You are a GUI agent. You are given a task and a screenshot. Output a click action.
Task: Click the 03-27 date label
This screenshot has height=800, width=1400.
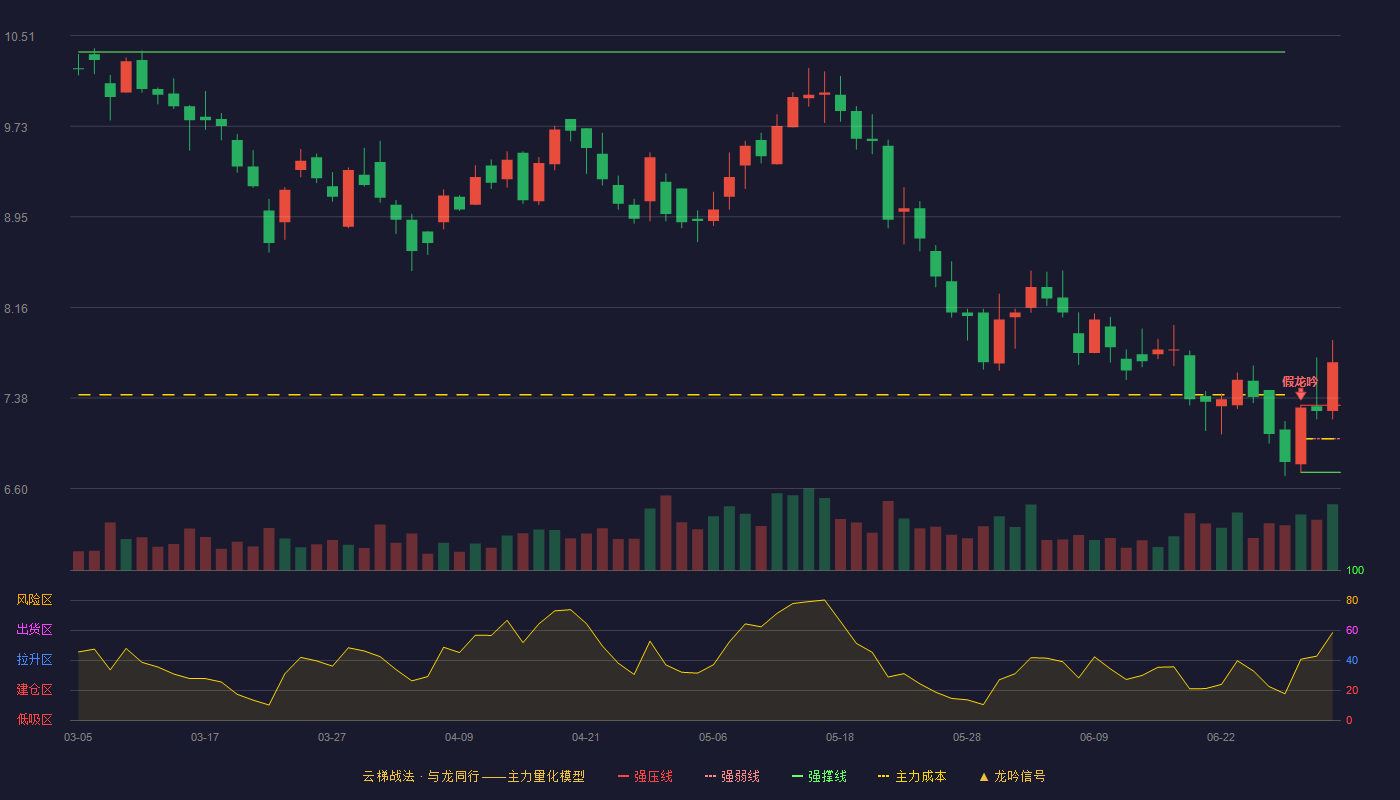[332, 737]
